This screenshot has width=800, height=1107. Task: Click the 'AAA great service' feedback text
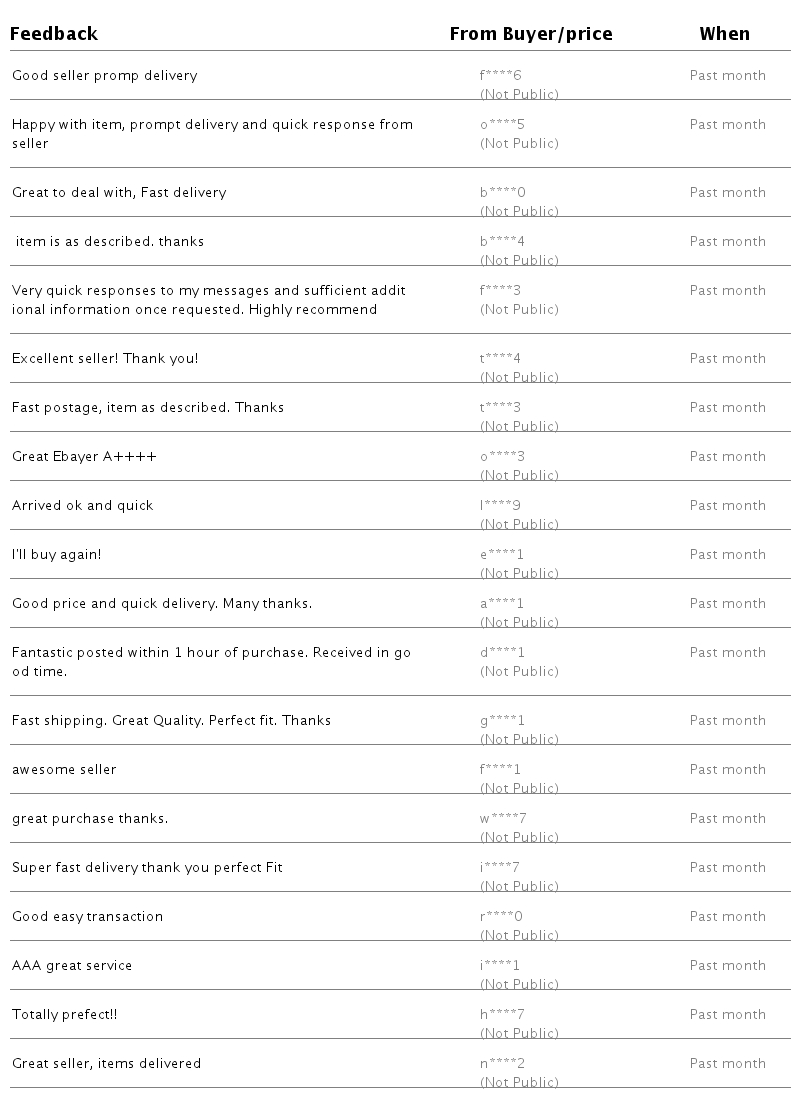(72, 966)
